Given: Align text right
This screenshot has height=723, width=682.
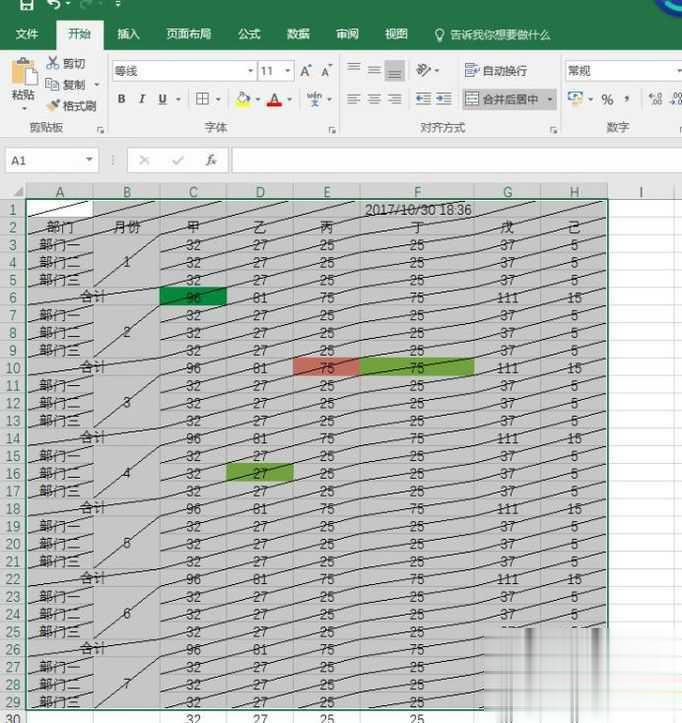Looking at the screenshot, I should pyautogui.click(x=394, y=99).
